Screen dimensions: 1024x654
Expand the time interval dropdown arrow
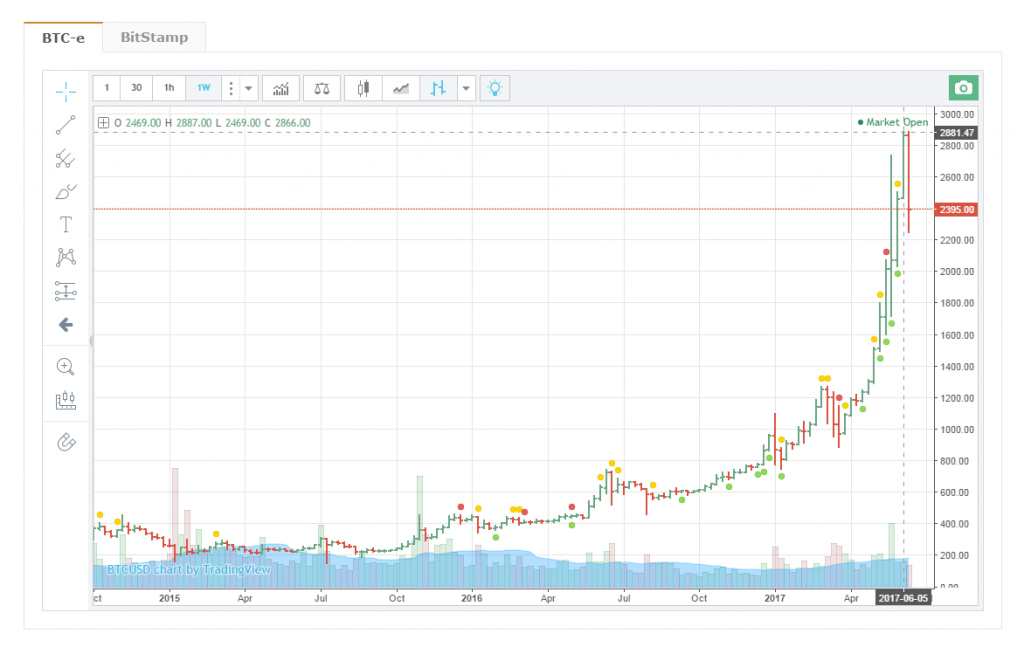click(248, 88)
